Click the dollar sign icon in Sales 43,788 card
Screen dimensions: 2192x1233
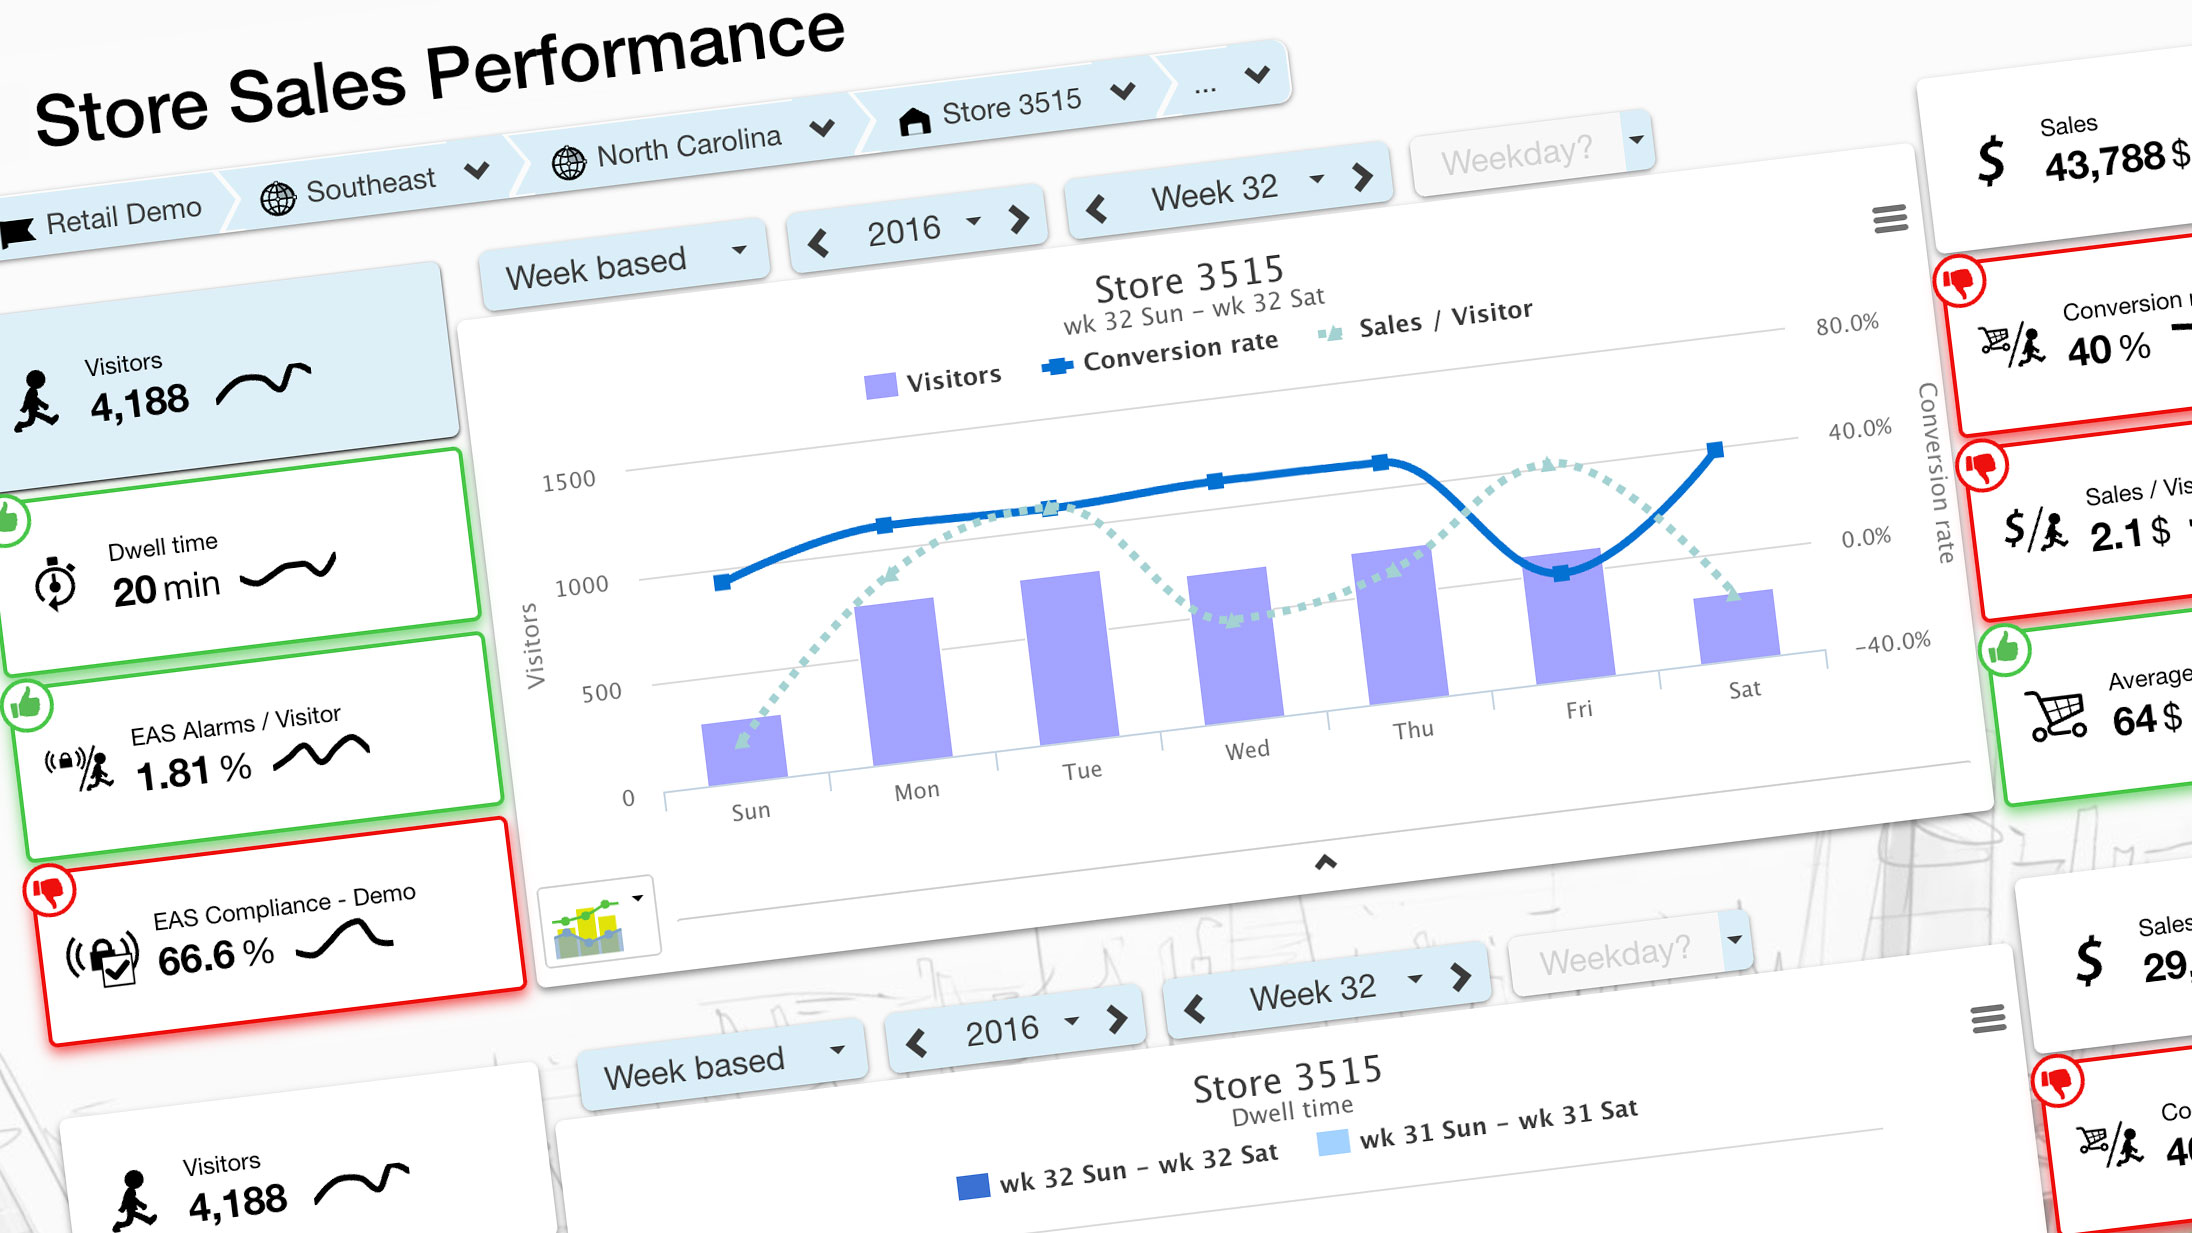click(1991, 160)
